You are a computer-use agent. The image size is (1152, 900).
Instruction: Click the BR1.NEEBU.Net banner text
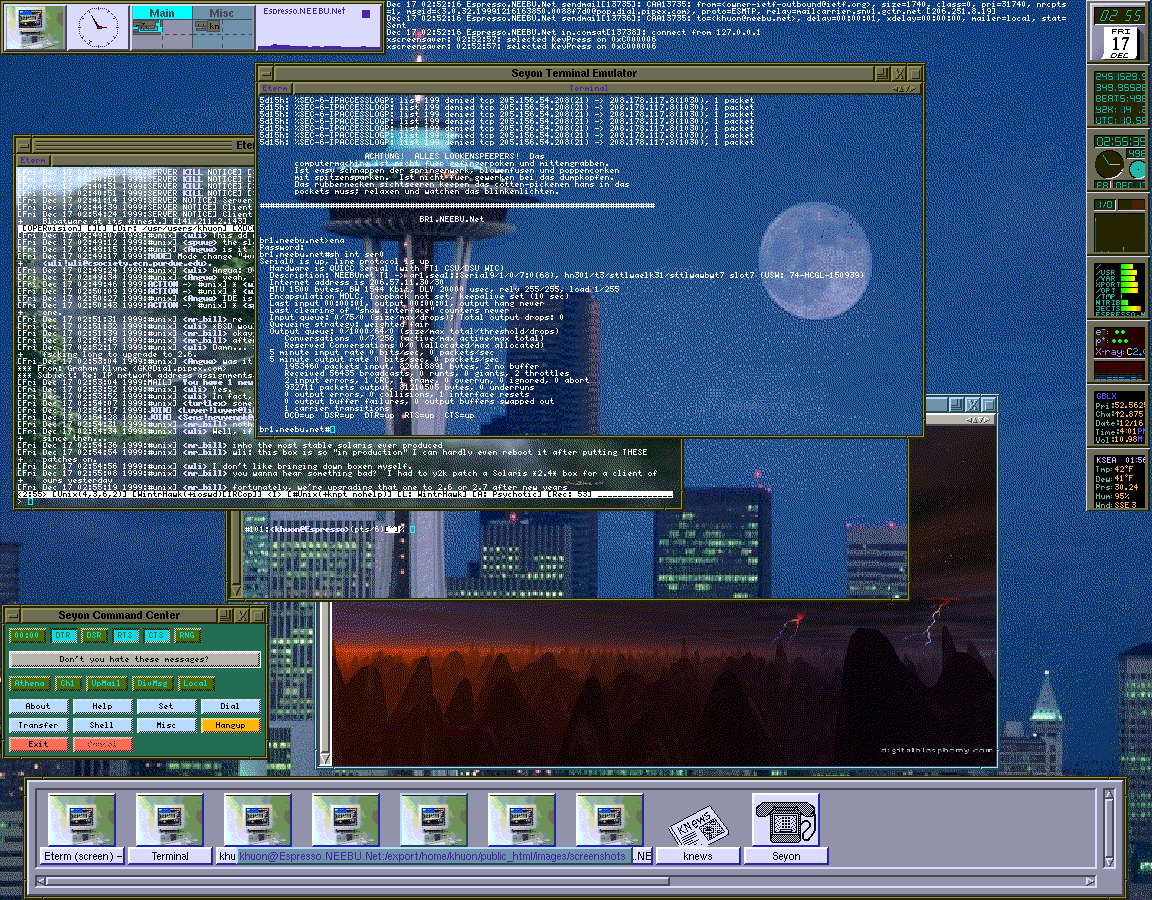tap(451, 219)
